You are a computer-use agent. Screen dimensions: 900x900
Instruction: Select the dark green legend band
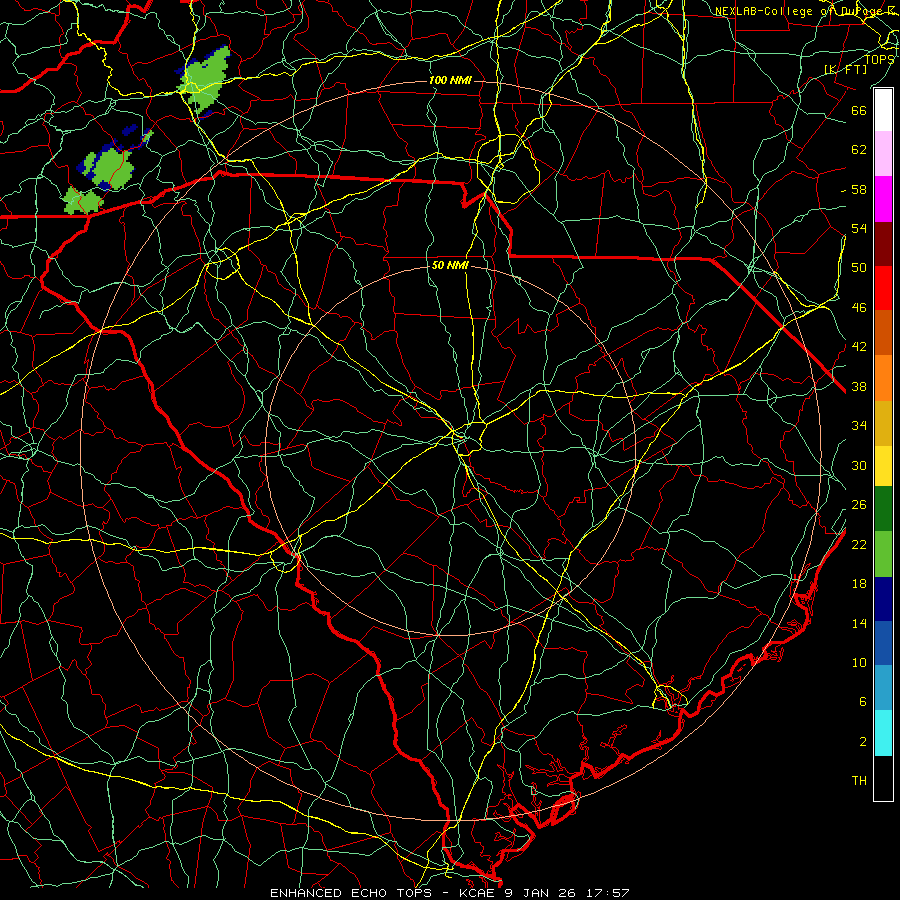[x=883, y=509]
